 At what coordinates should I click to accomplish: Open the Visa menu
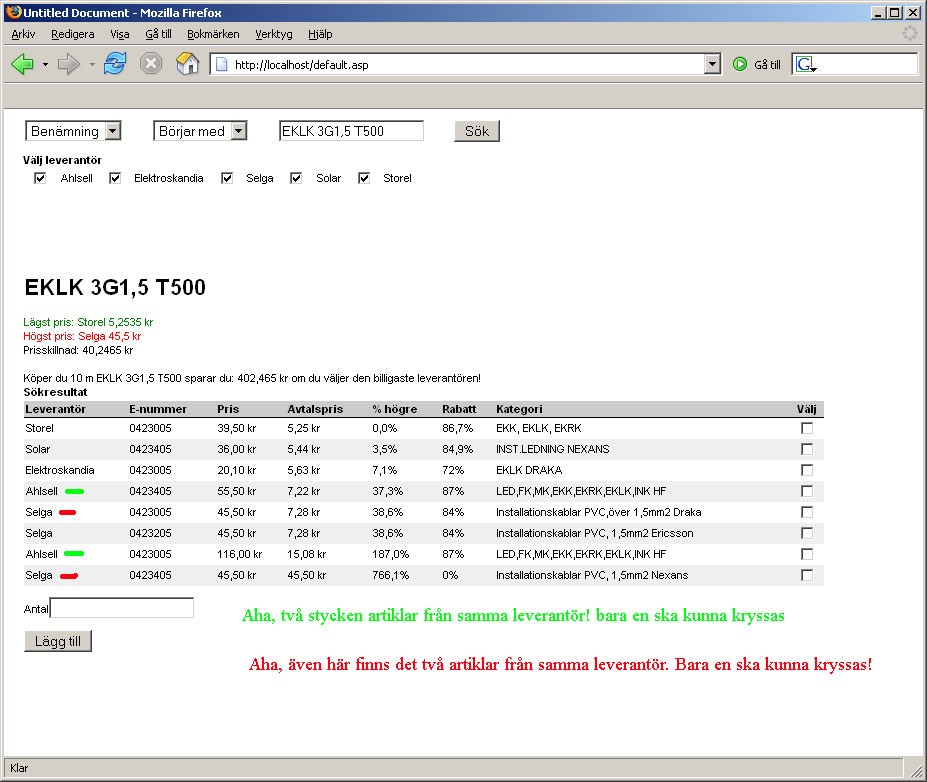pyautogui.click(x=120, y=34)
